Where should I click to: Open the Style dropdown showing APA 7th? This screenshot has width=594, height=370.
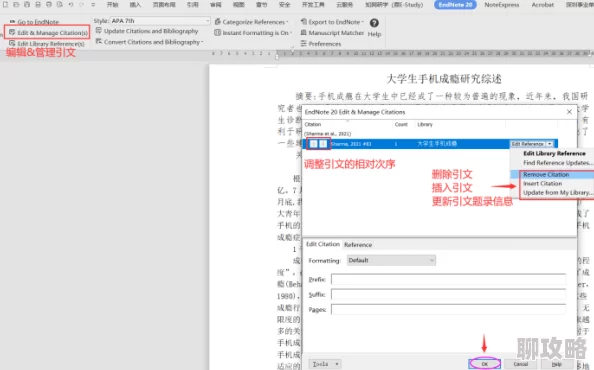click(160, 21)
